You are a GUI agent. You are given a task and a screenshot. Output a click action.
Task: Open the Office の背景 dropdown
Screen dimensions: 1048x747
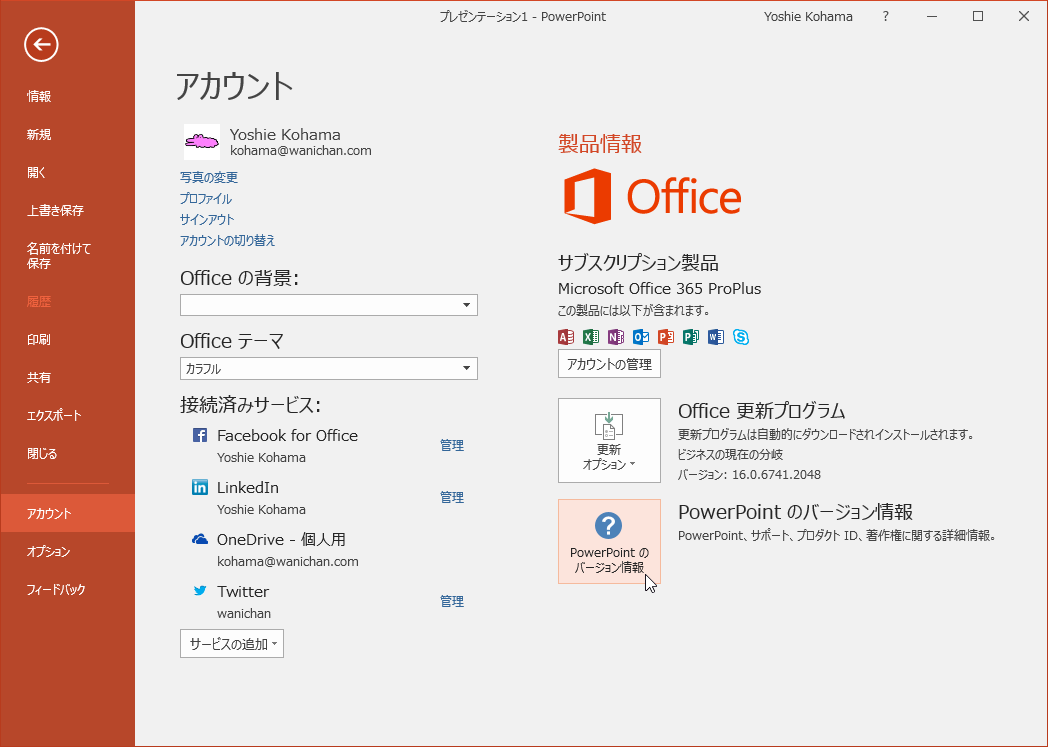329,305
